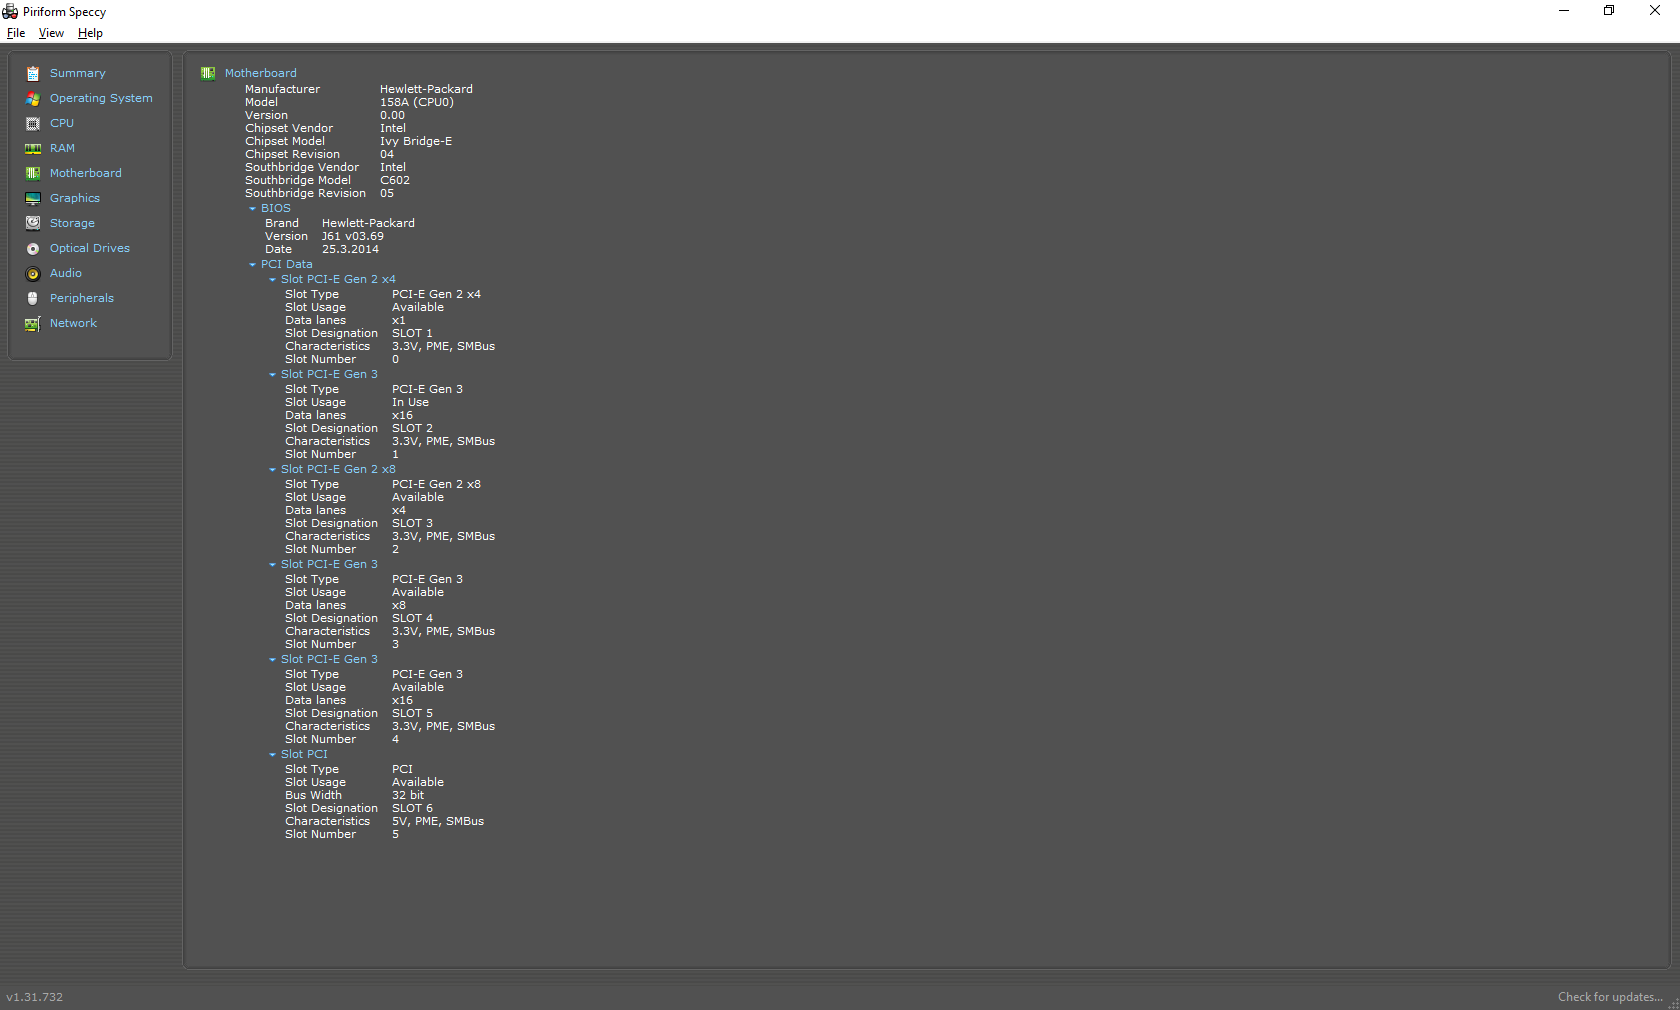
Task: Click the PCI Data heading label
Action: [x=287, y=264]
